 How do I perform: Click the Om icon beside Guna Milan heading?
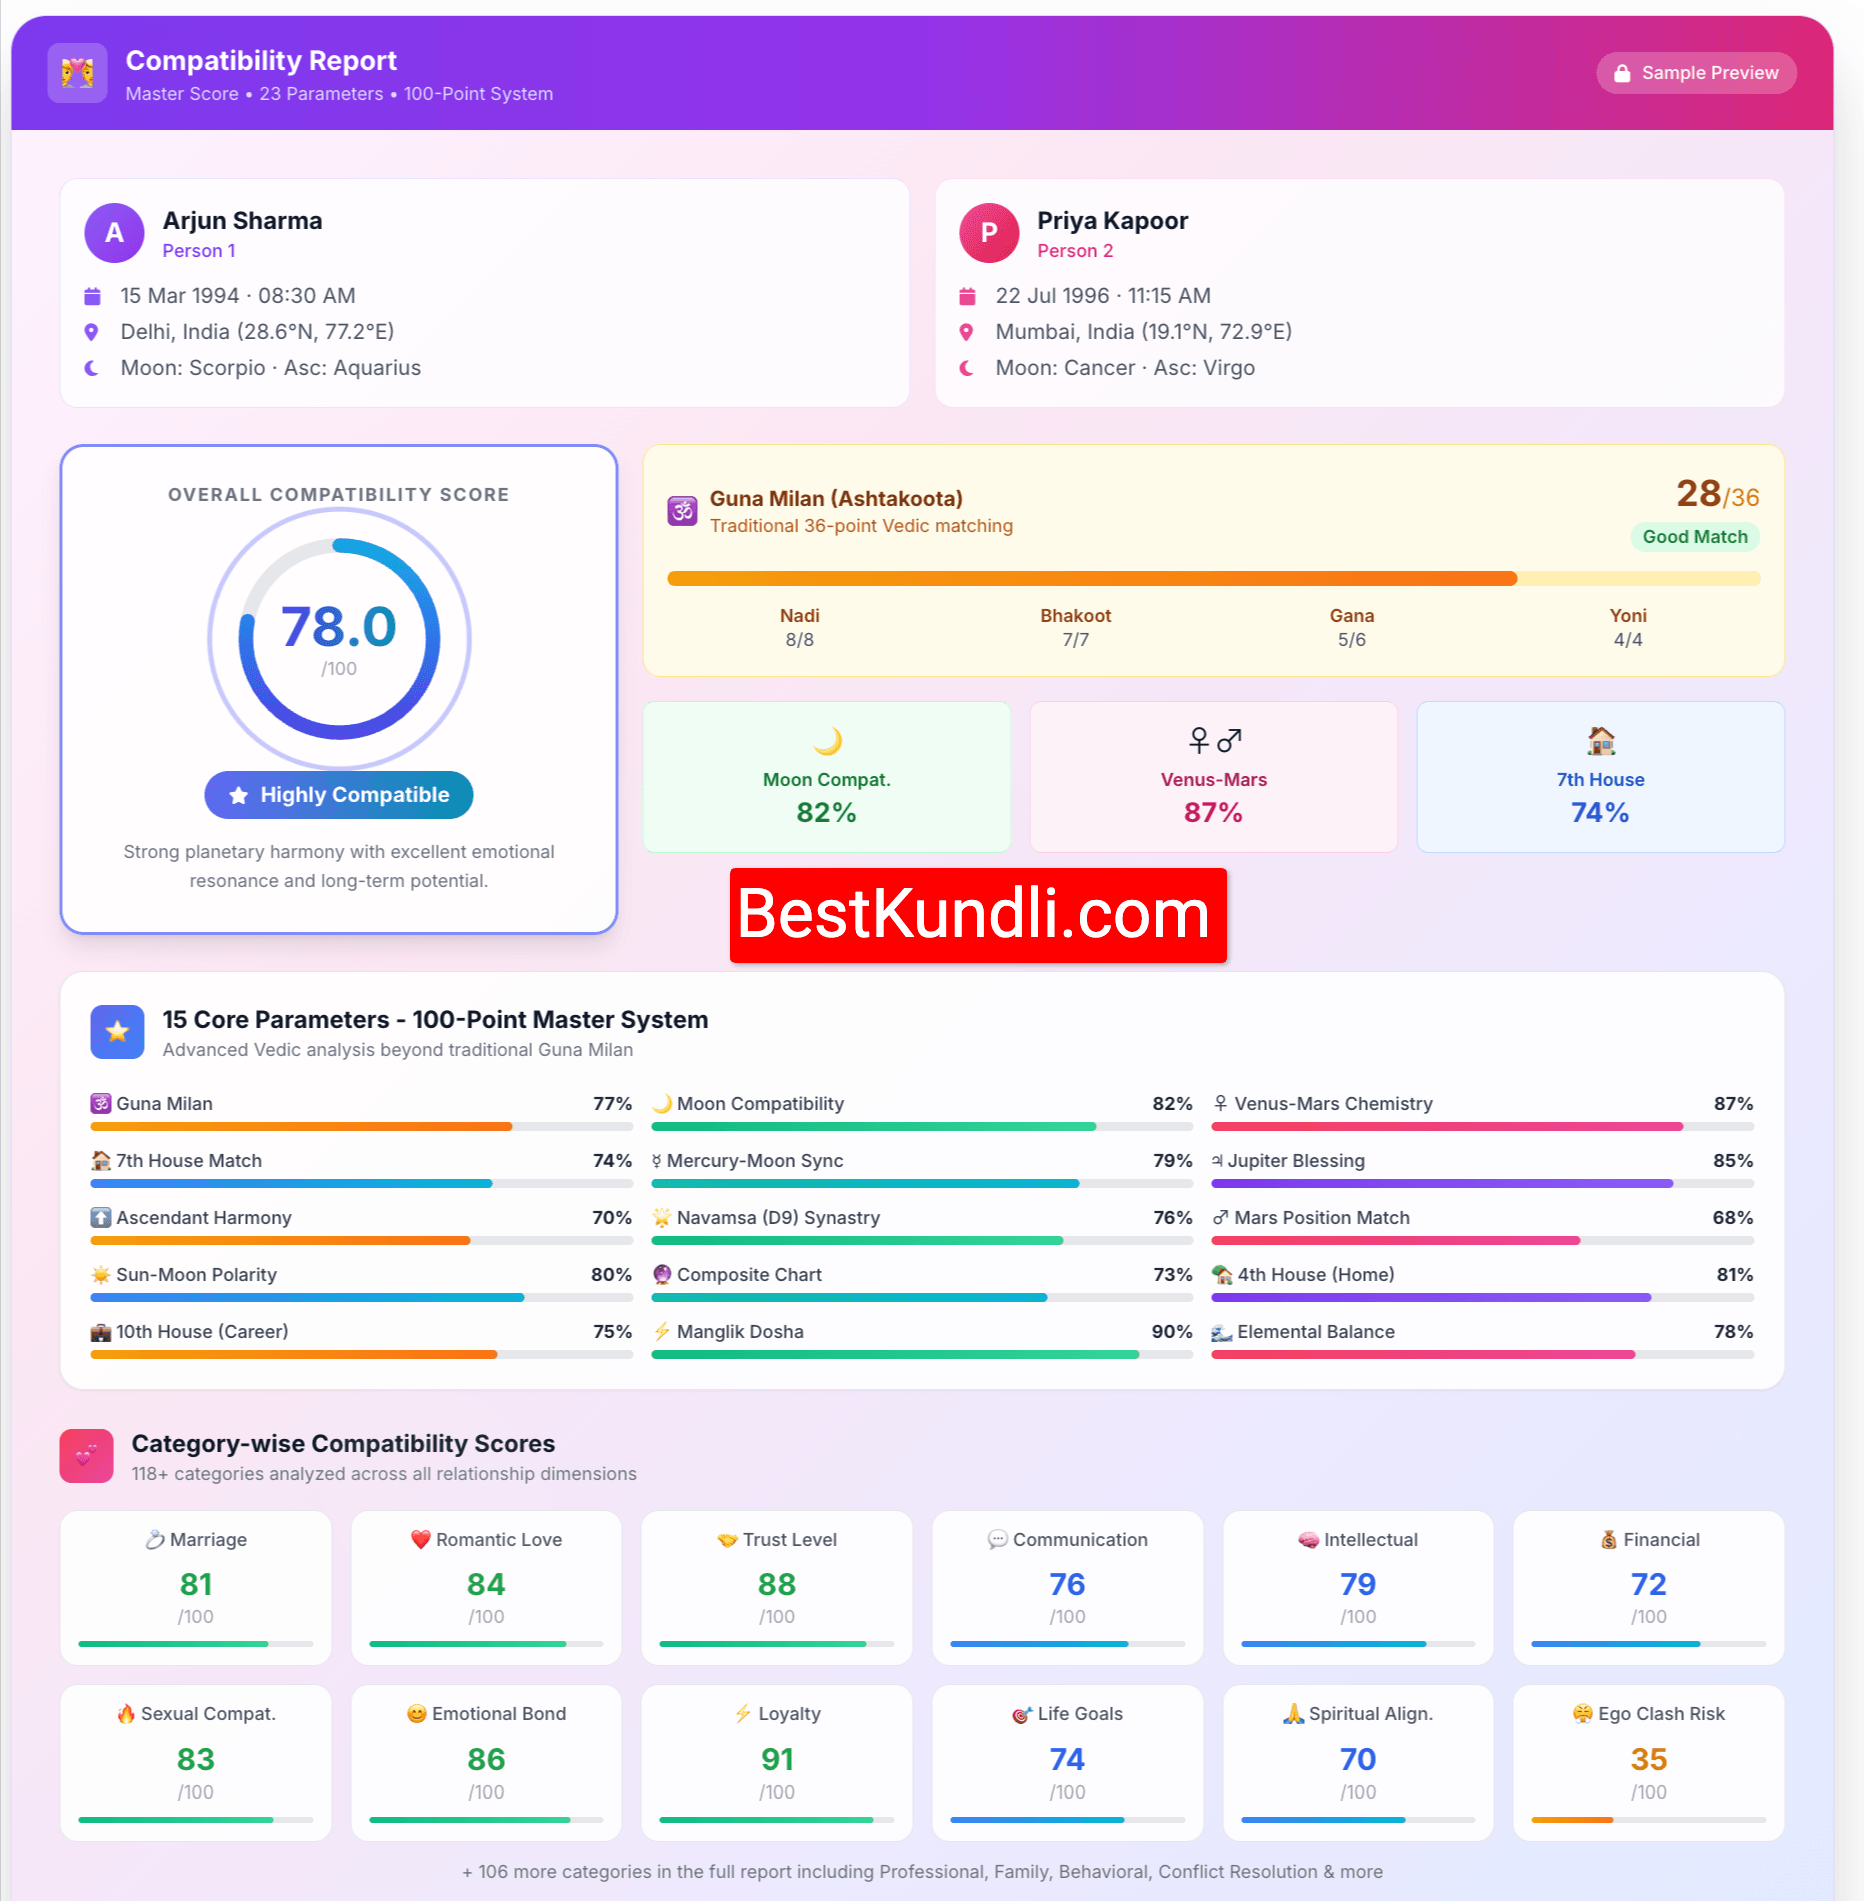[681, 511]
